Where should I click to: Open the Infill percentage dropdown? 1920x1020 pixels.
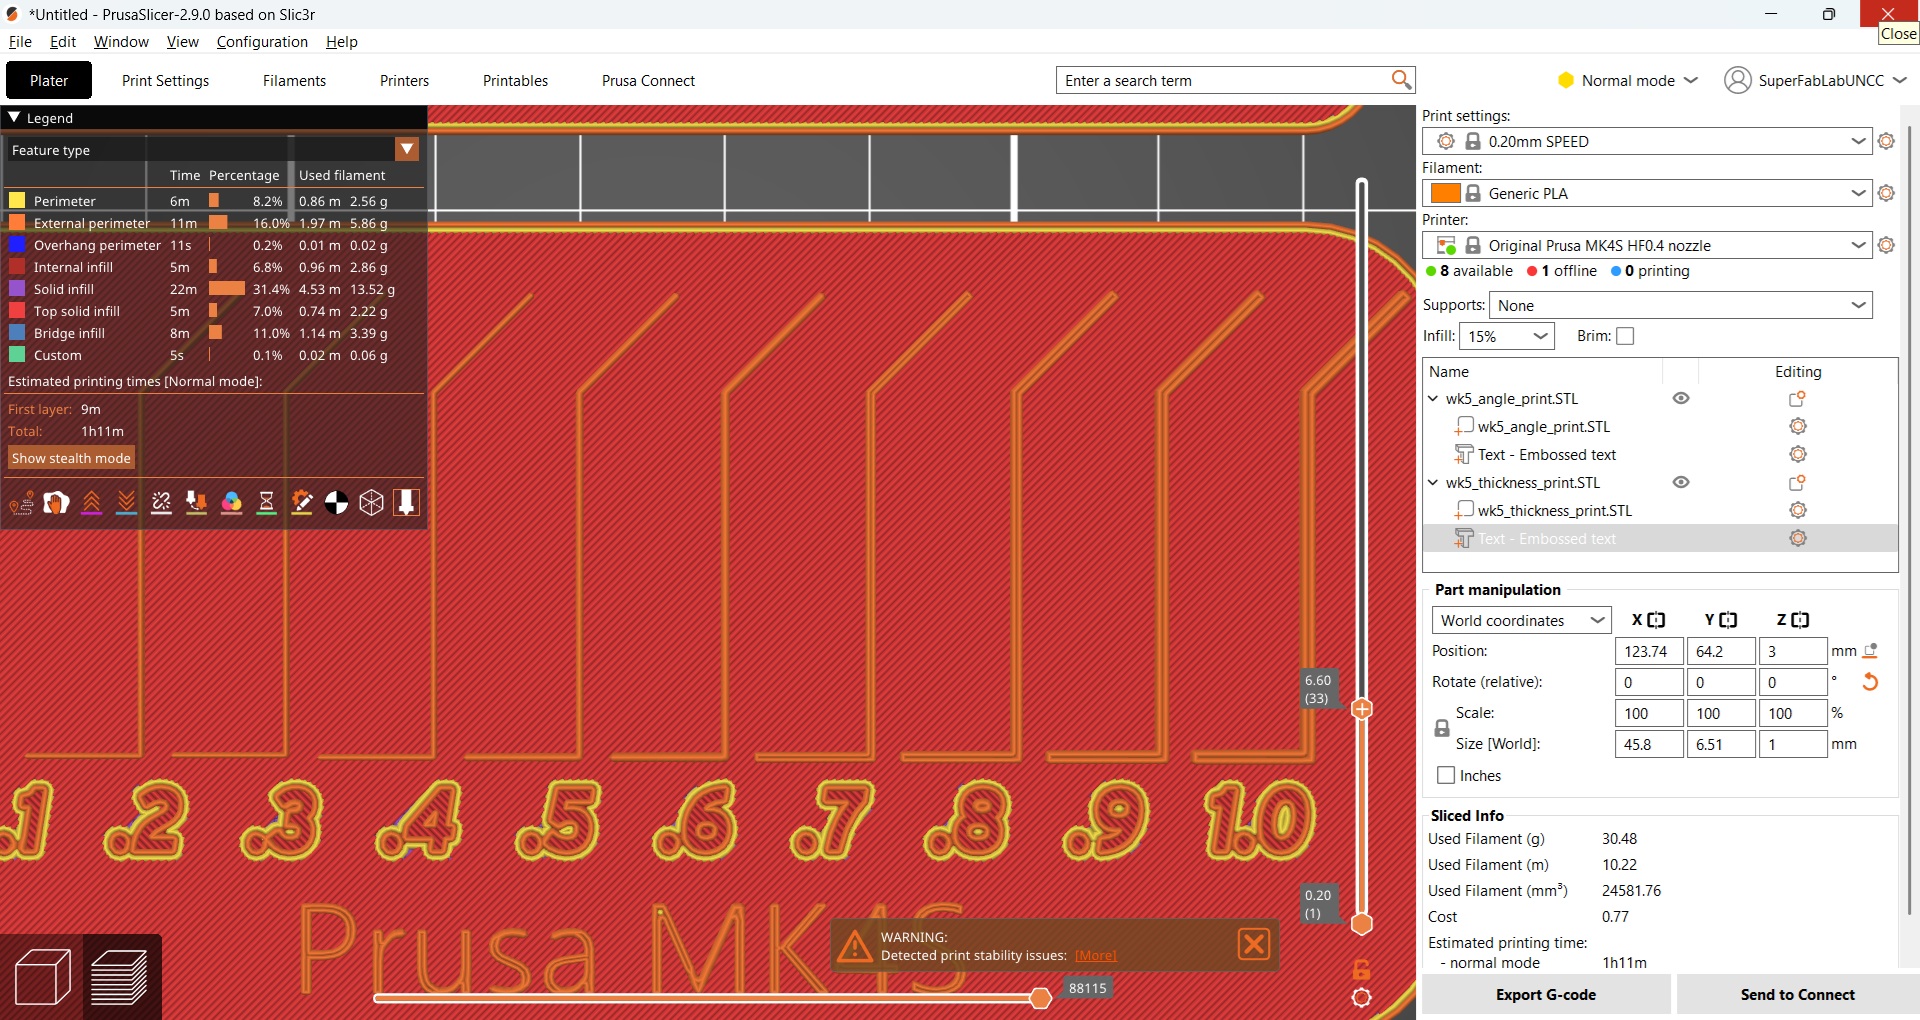pyautogui.click(x=1541, y=336)
